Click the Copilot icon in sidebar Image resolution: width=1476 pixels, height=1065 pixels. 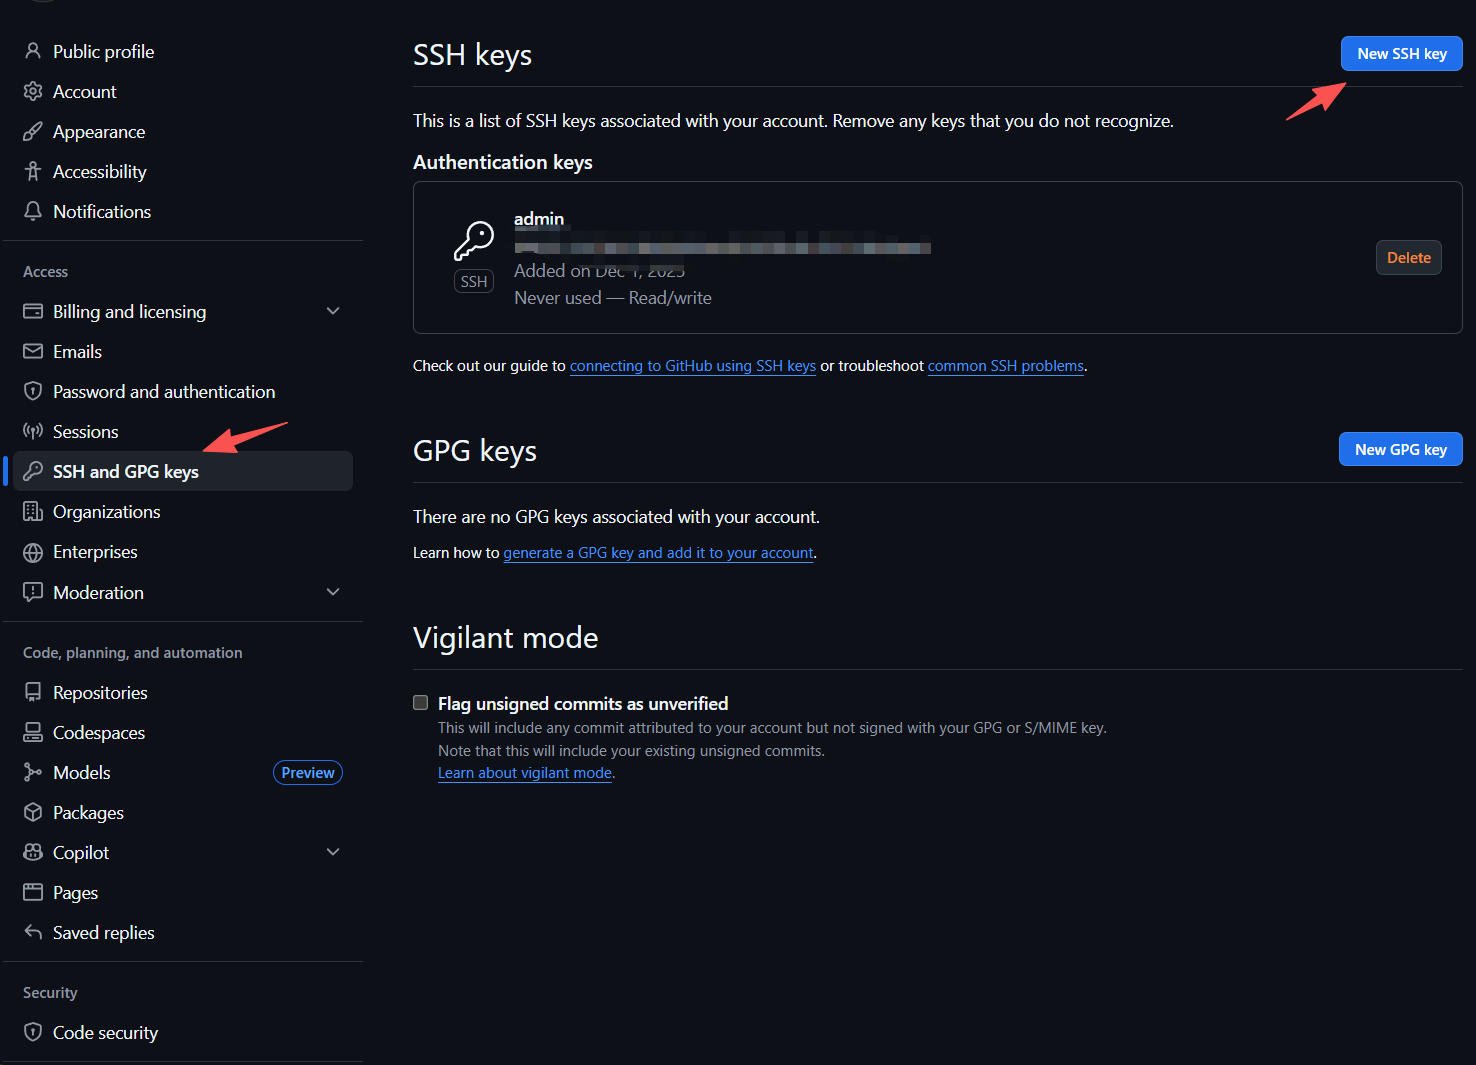33,852
